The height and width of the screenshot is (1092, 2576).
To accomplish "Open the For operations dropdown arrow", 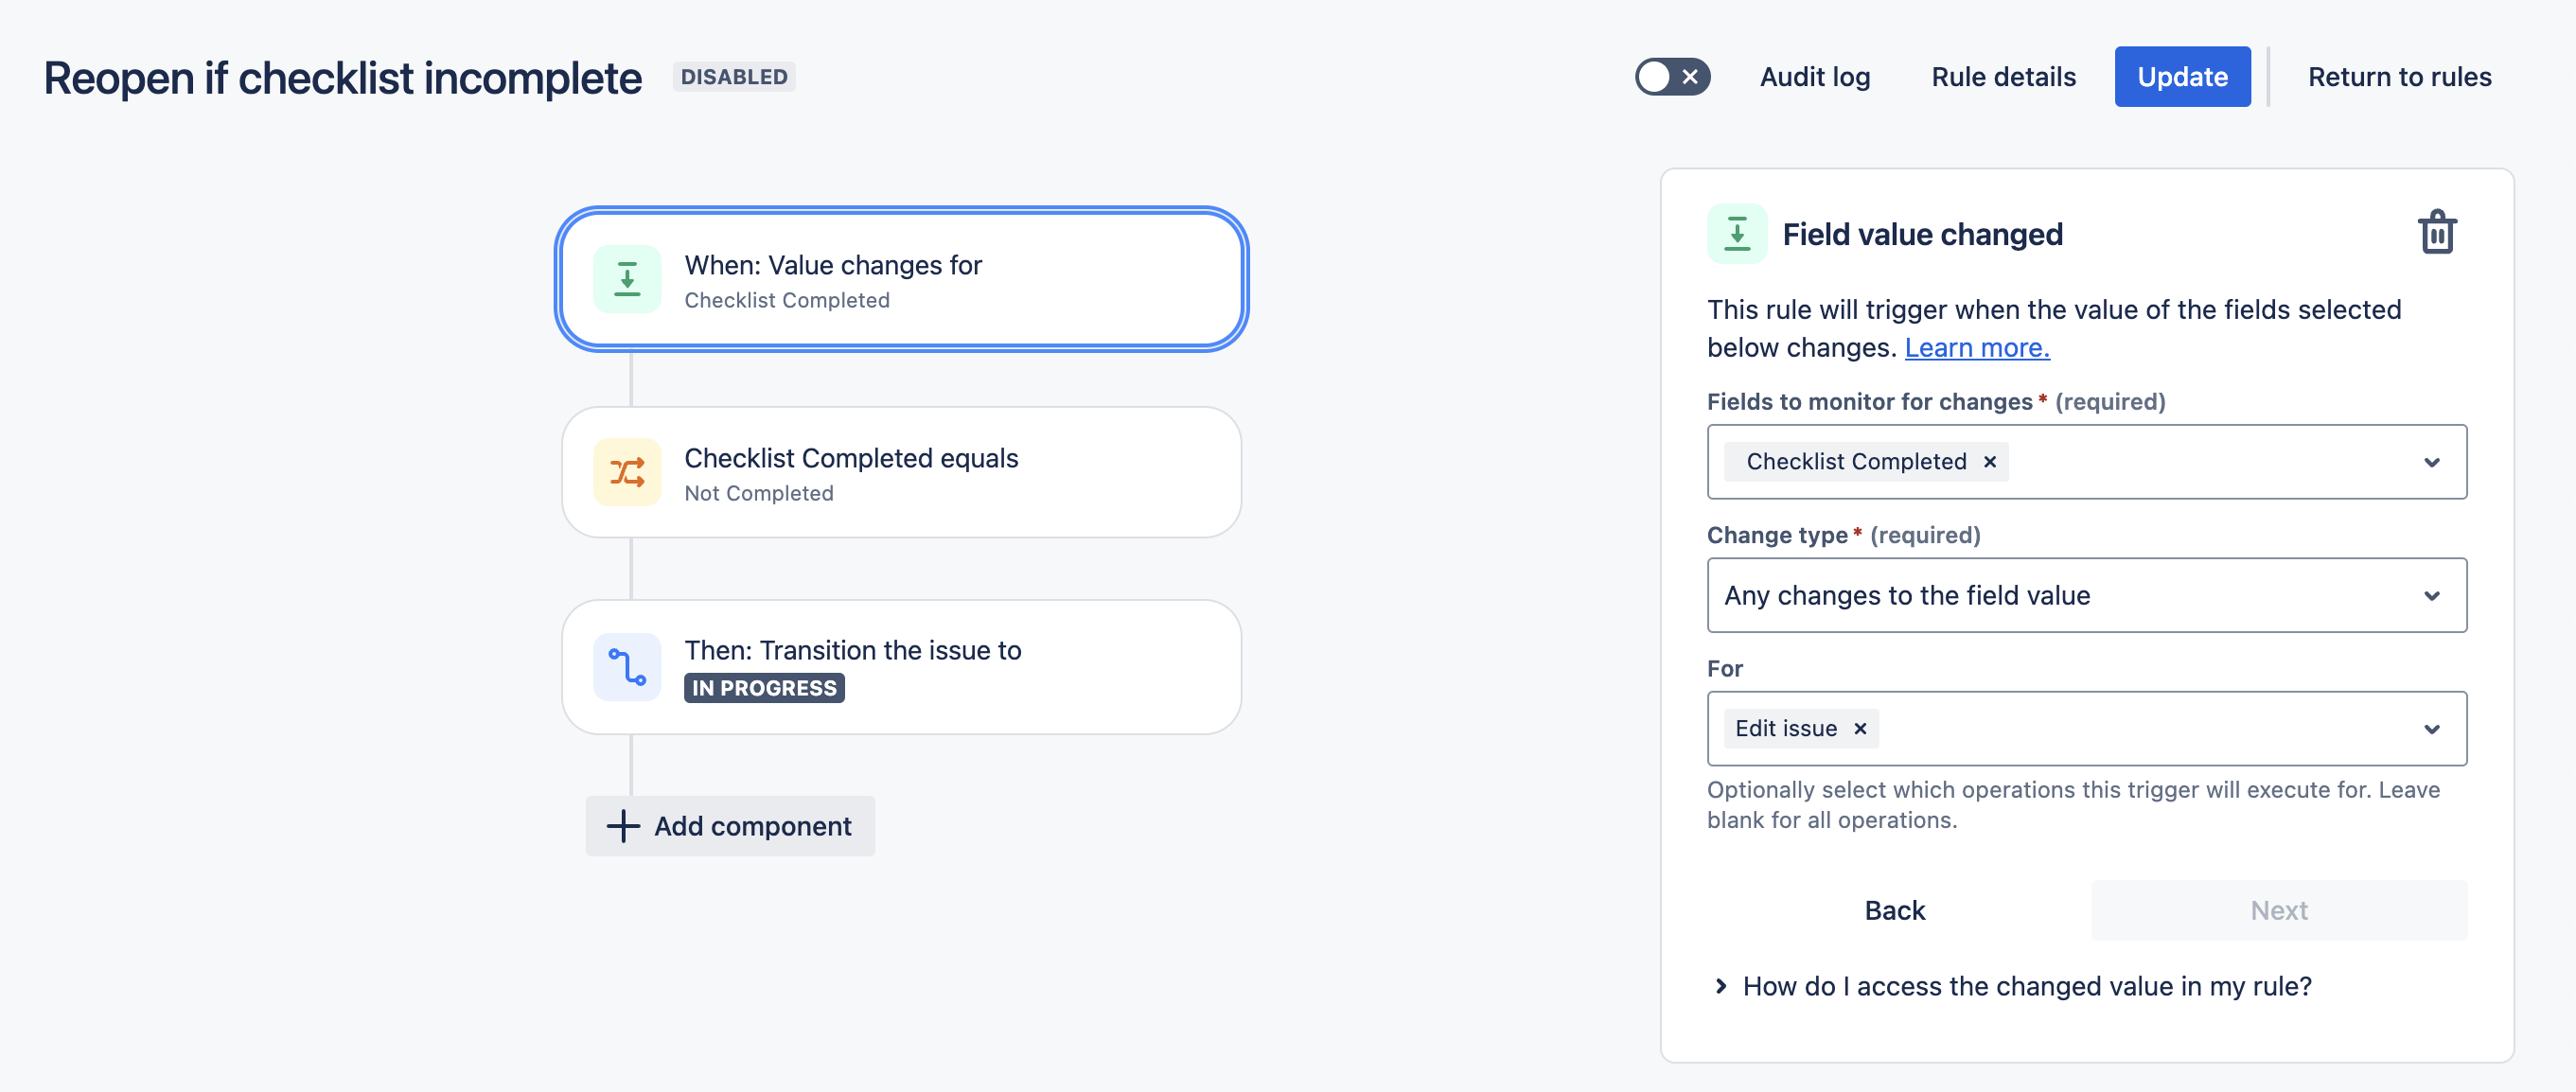I will tap(2431, 729).
